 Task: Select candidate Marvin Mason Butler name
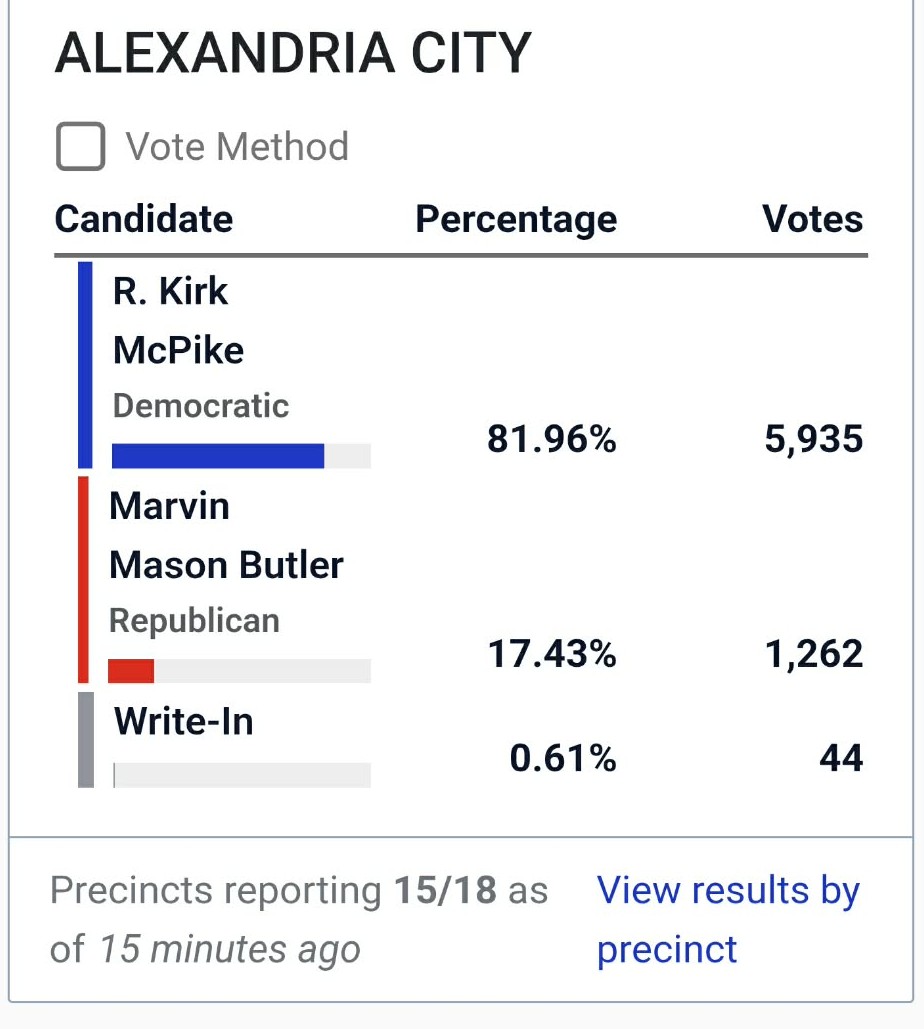(226, 536)
